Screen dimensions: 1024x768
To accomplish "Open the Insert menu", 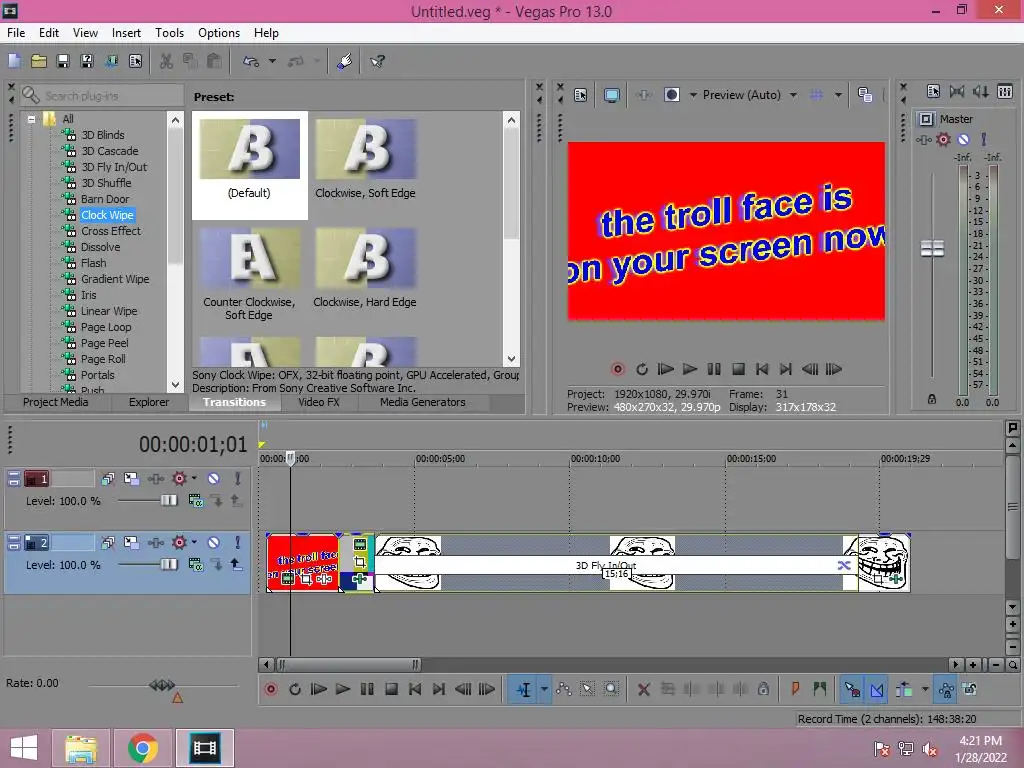I will click(x=126, y=33).
